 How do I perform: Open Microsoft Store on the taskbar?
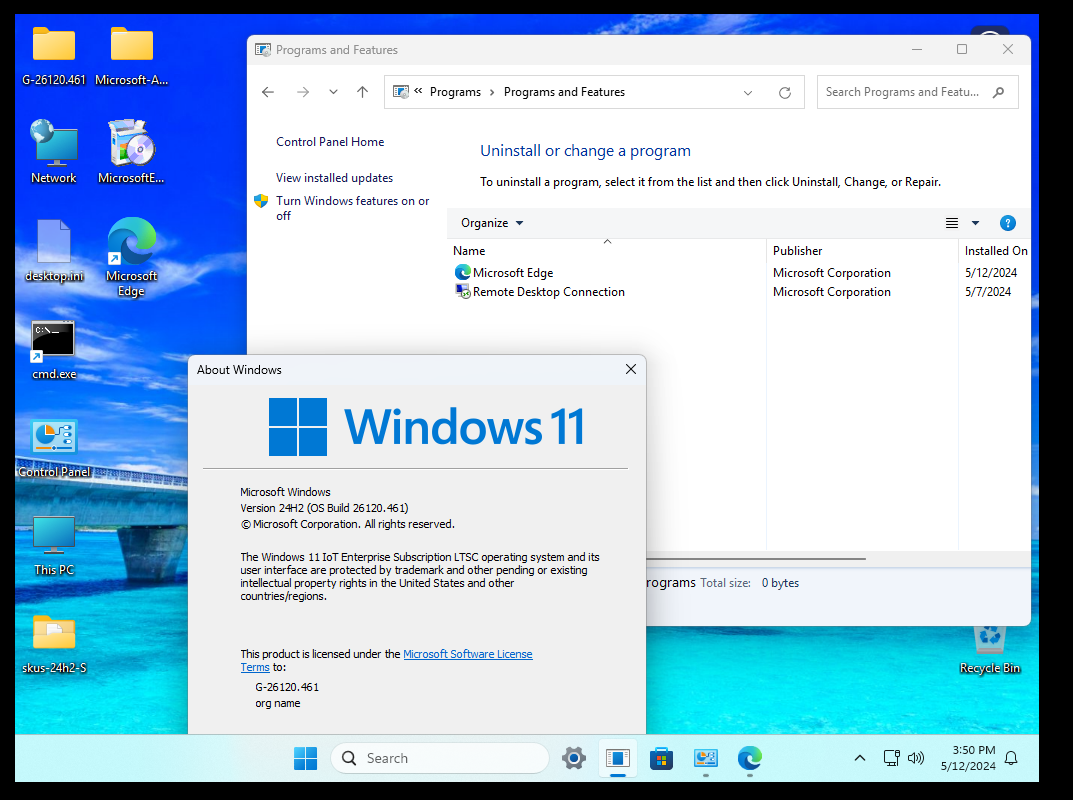tap(661, 758)
